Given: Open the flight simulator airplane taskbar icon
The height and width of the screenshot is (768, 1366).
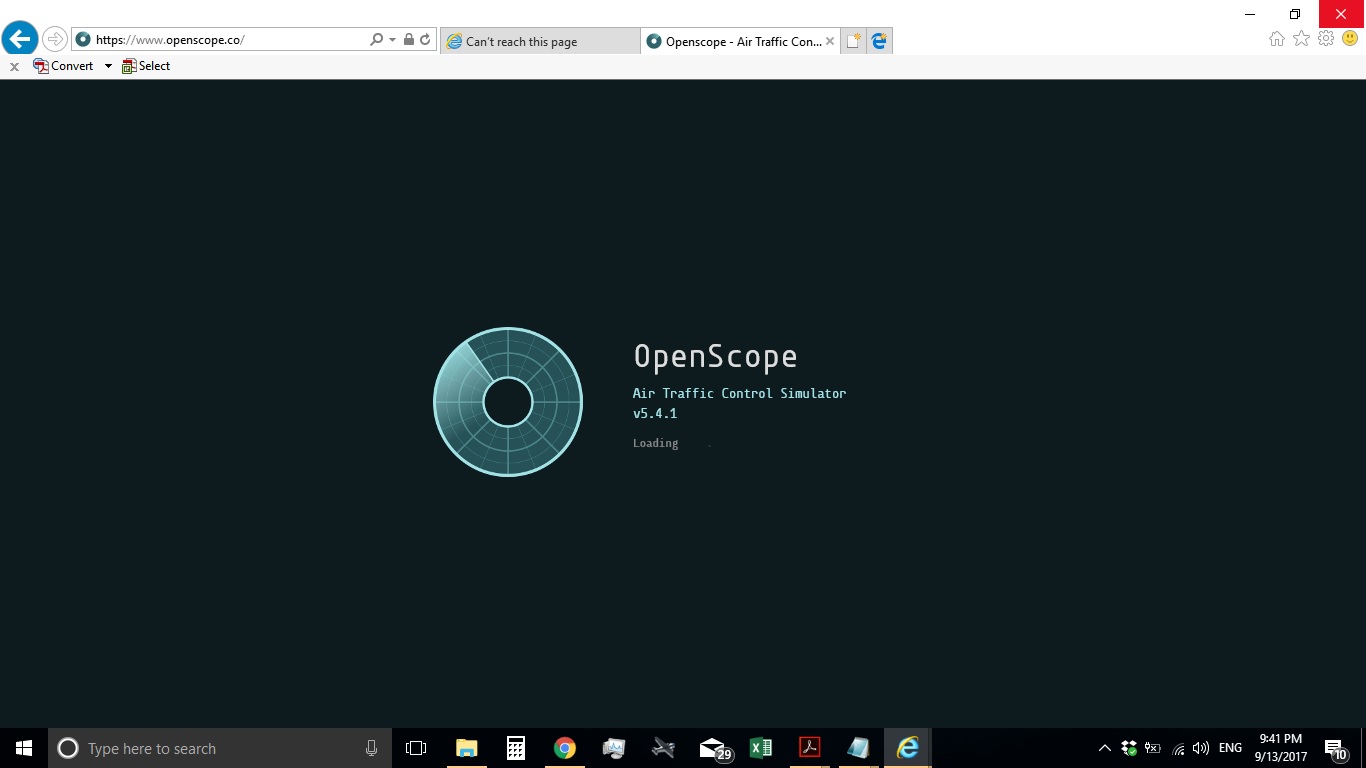Looking at the screenshot, I should point(663,747).
